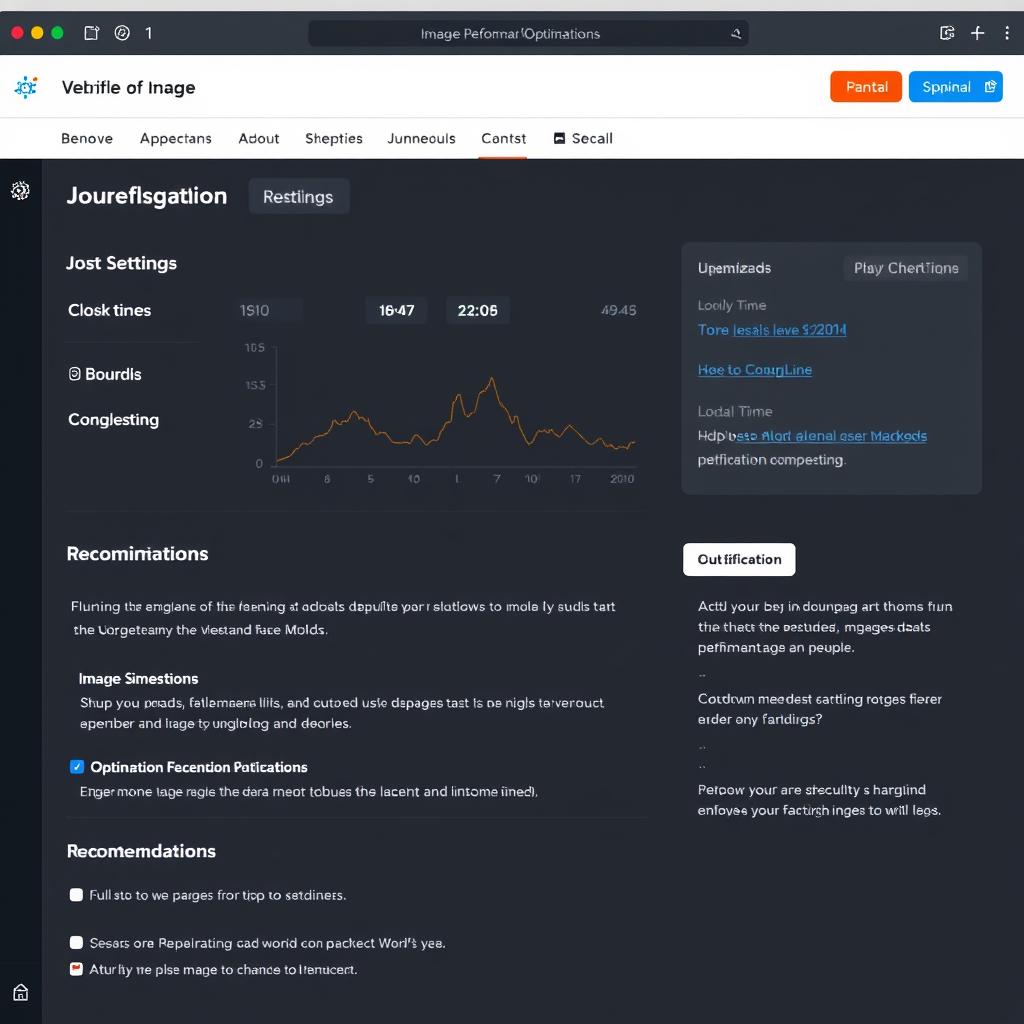Click the Cotdrwn meedest sattling question text
The width and height of the screenshot is (1024, 1024).
click(x=820, y=709)
